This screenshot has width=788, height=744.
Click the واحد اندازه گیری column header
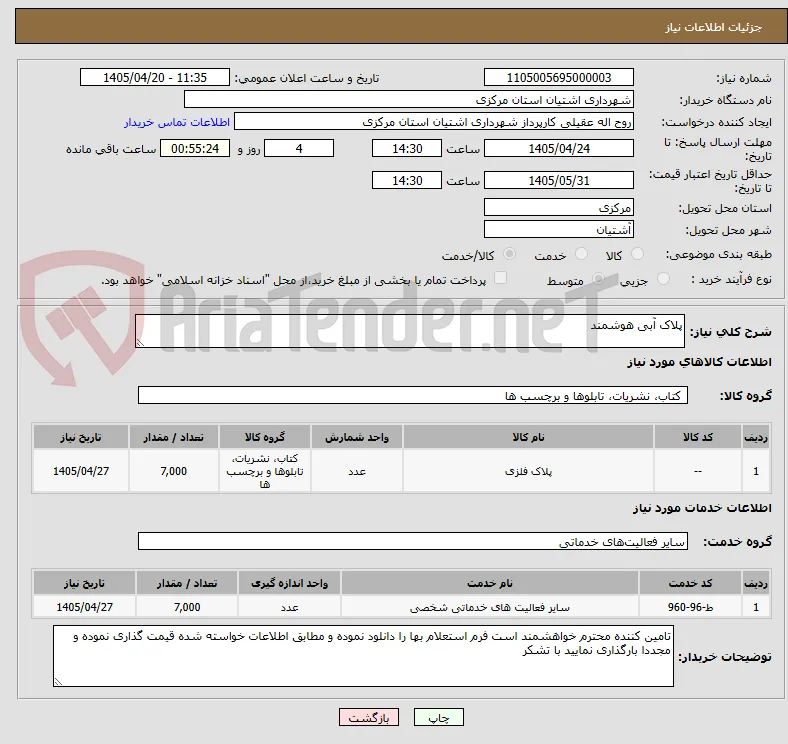coord(289,583)
